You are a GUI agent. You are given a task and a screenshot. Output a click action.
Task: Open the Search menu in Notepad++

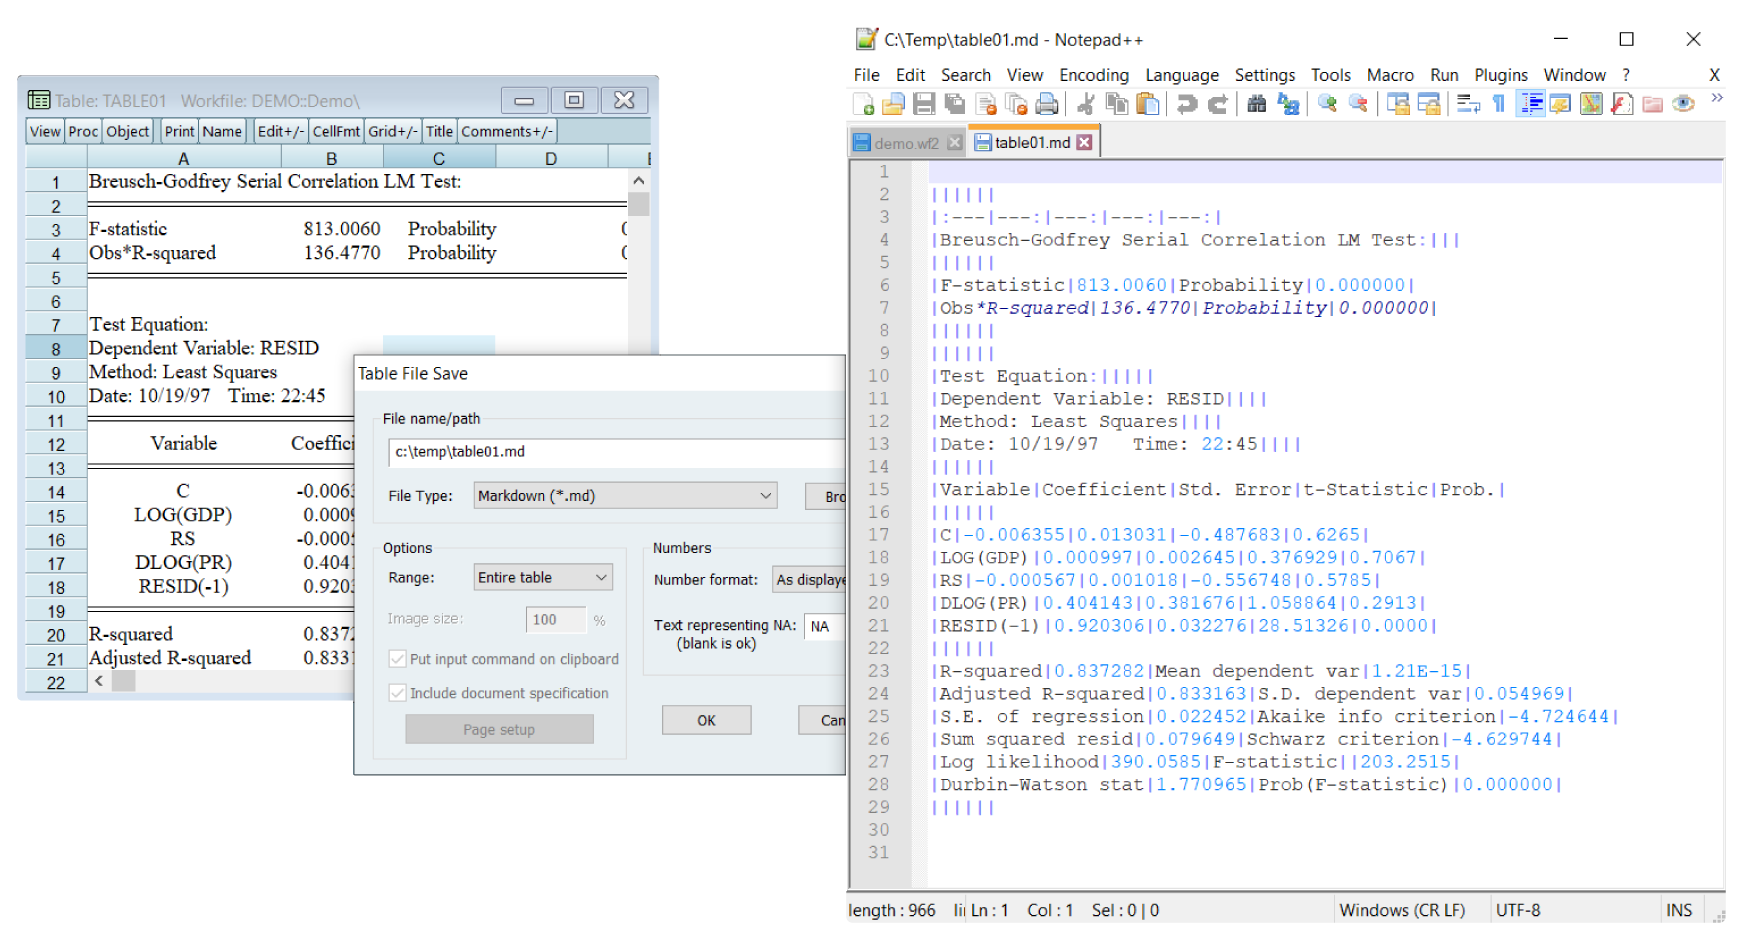966,75
